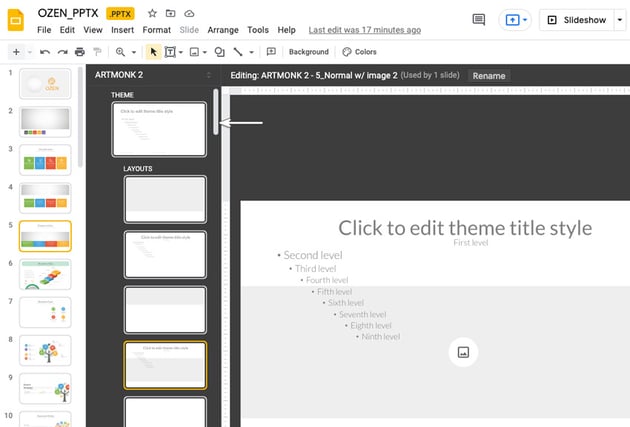Click the image placeholder icon on slide
The image size is (630, 427).
tap(463, 351)
